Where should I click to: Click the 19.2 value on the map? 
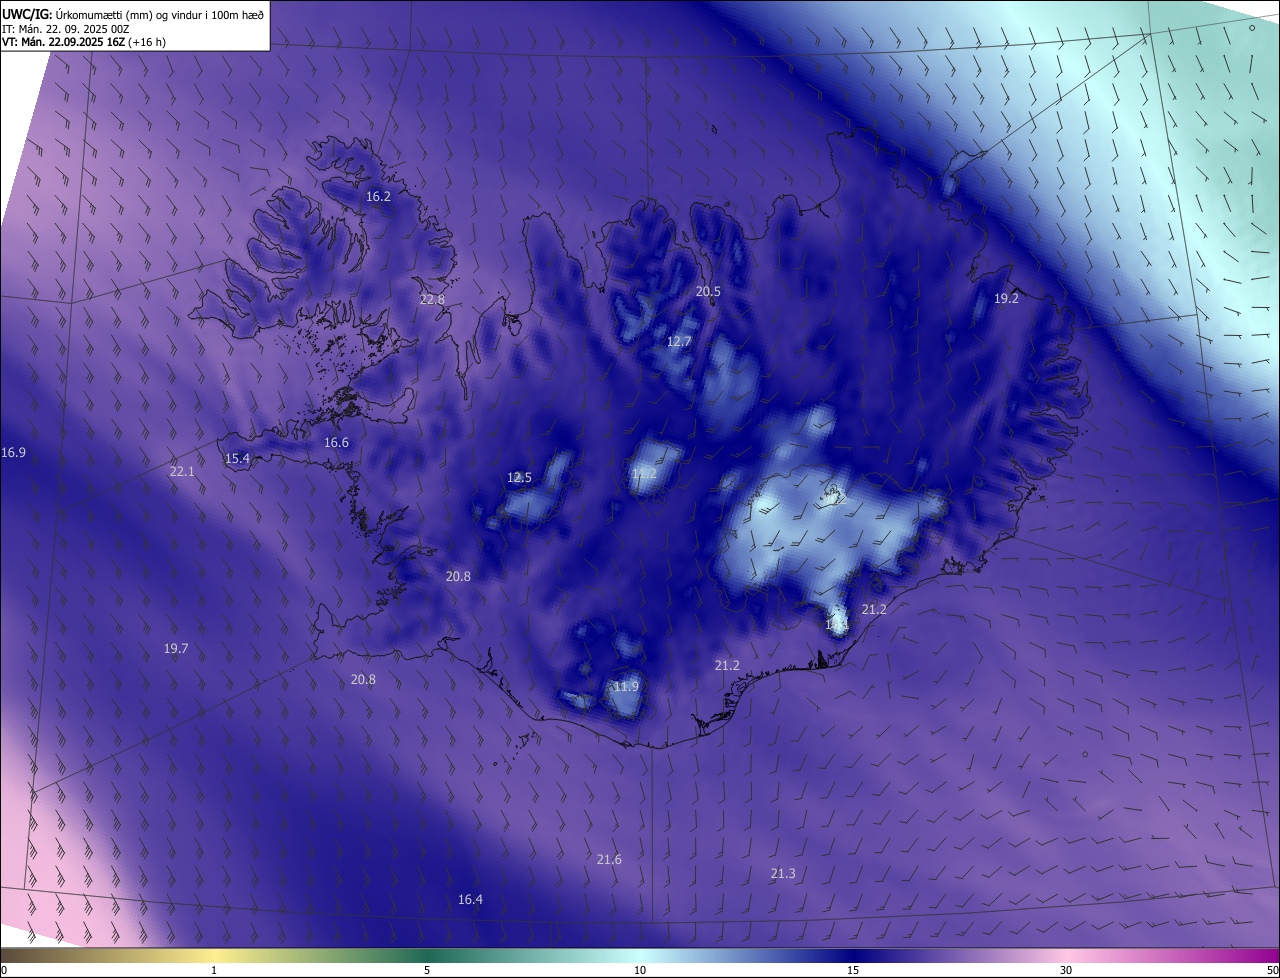pos(1006,299)
